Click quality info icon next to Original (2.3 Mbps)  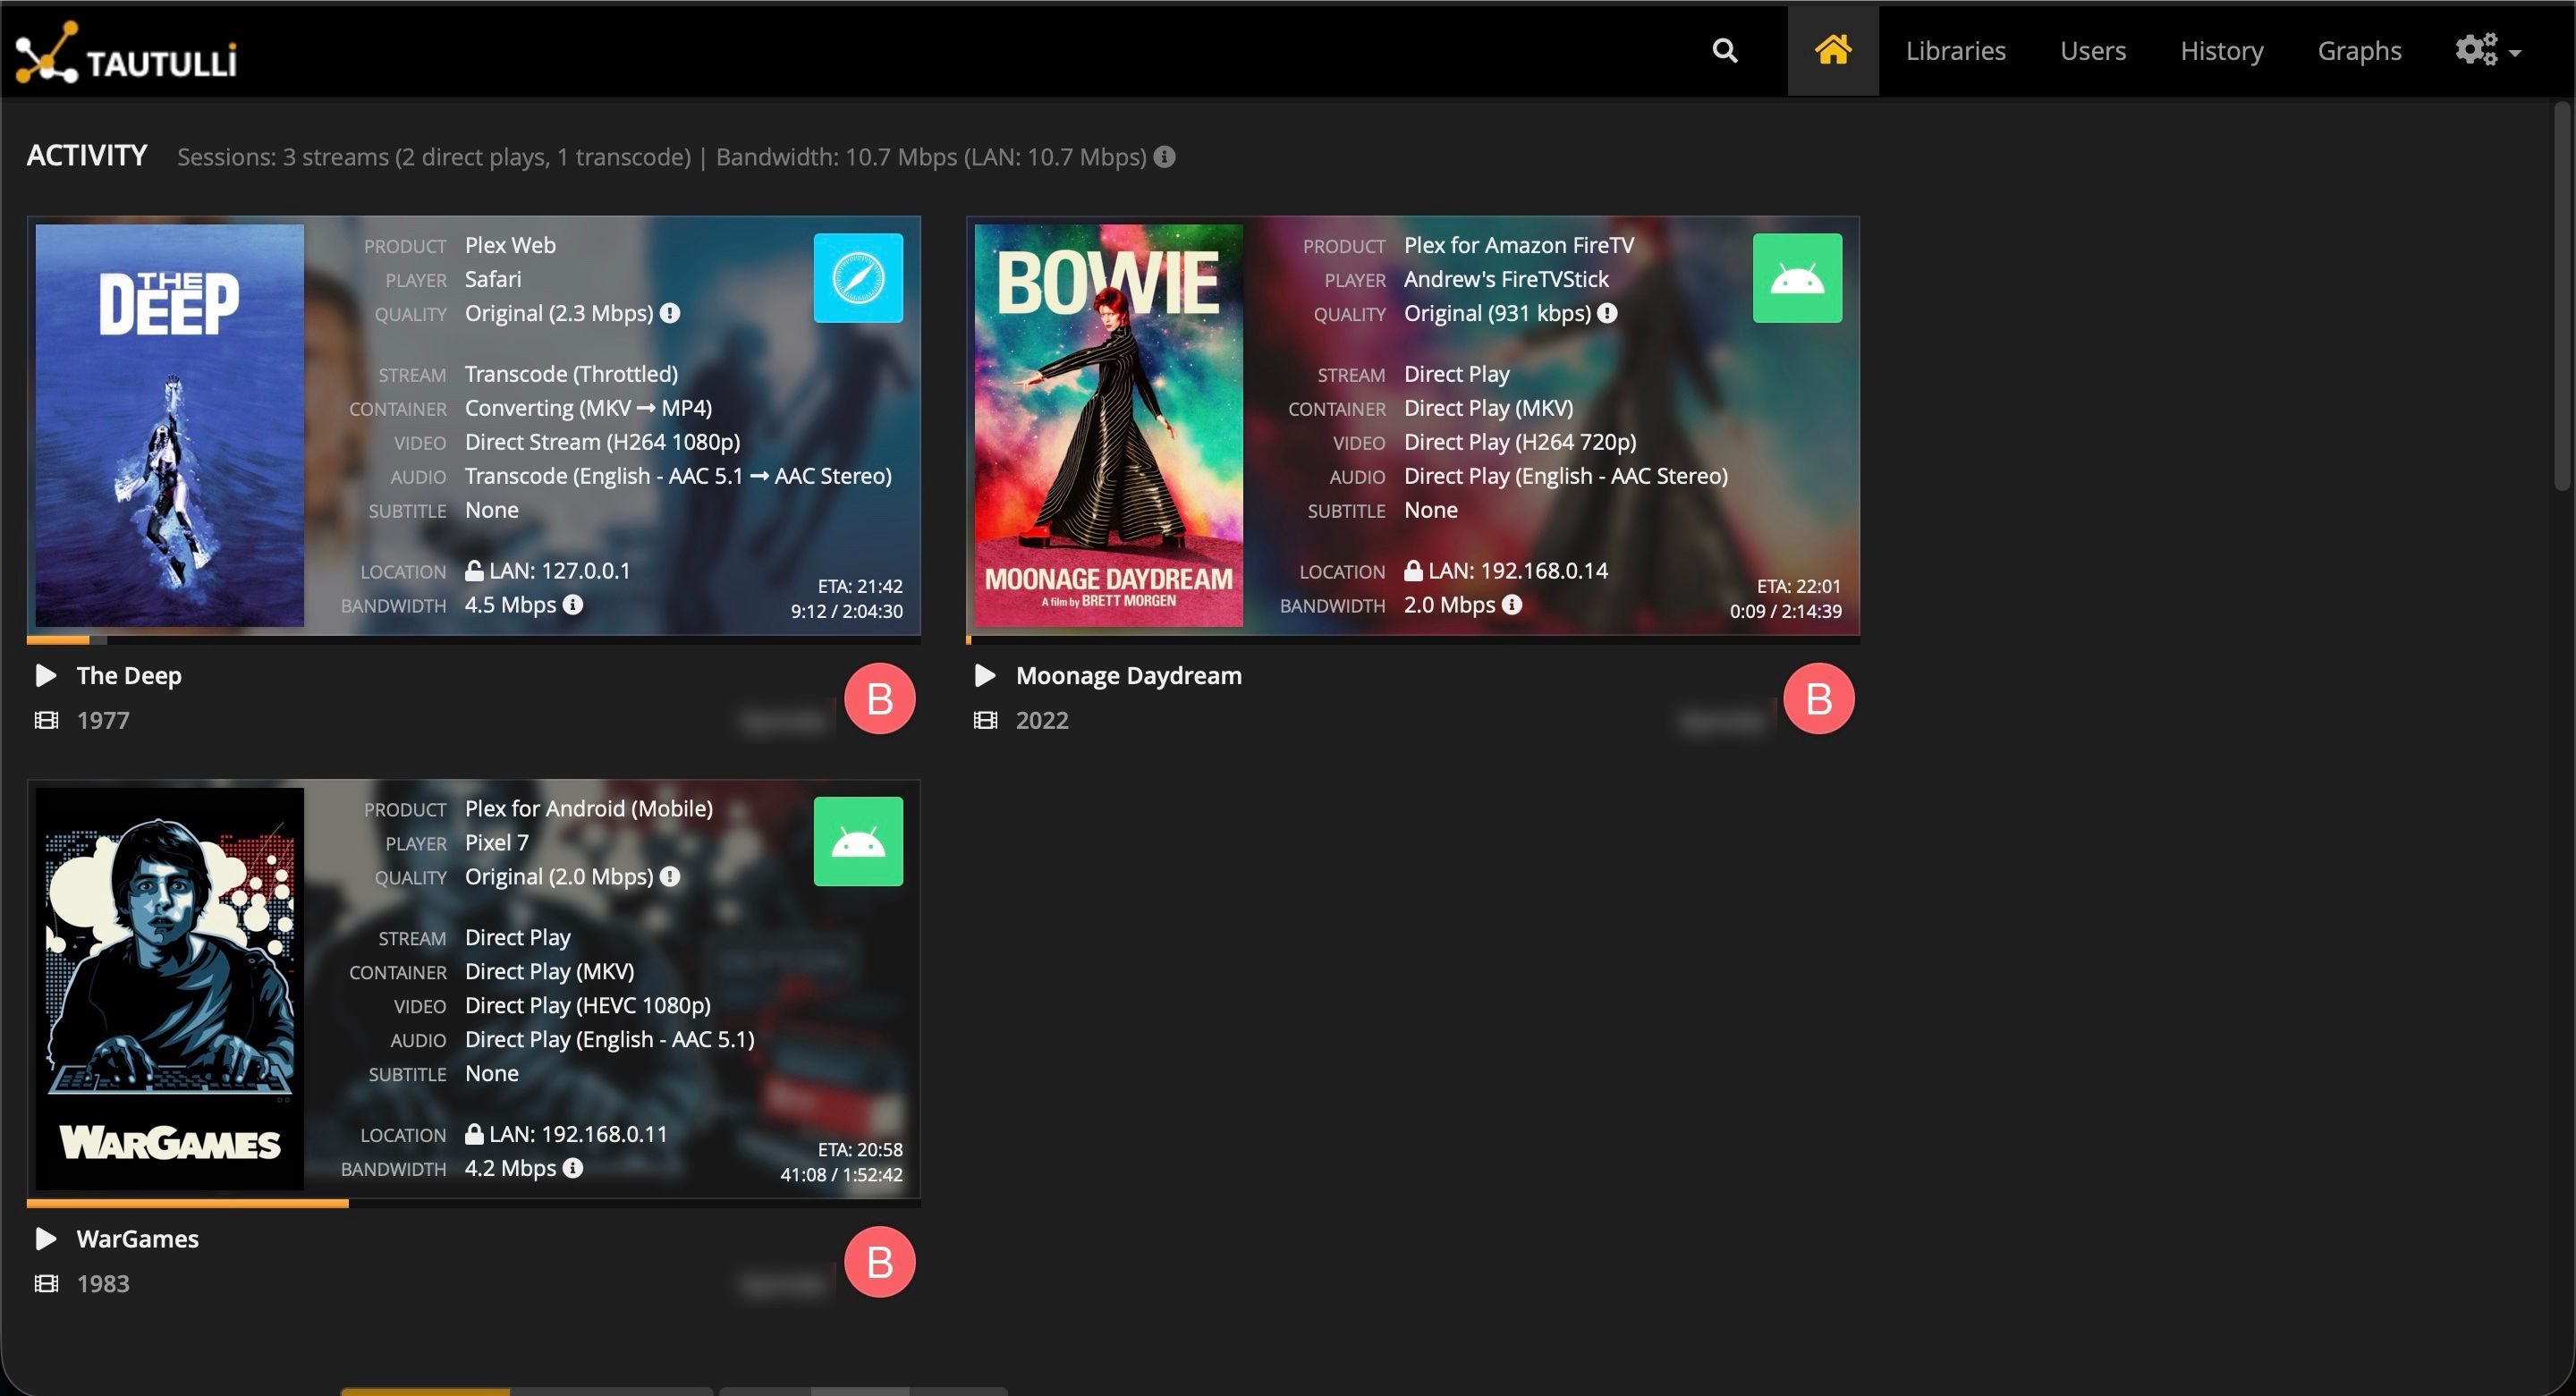(x=670, y=313)
